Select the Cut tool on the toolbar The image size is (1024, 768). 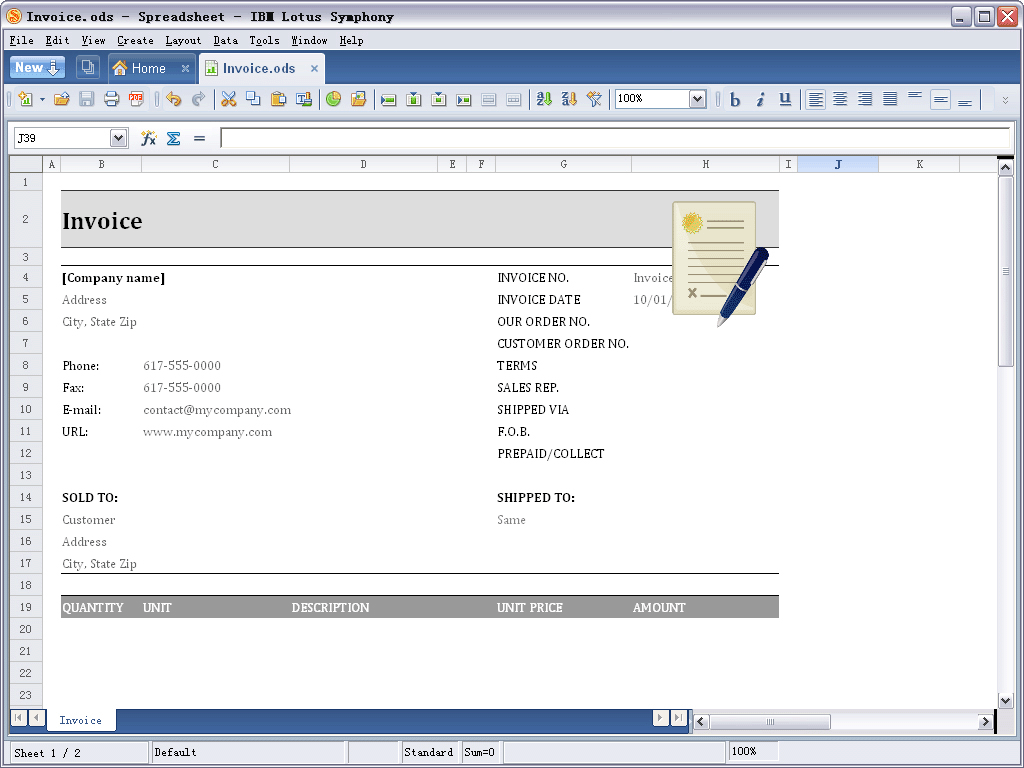click(227, 99)
